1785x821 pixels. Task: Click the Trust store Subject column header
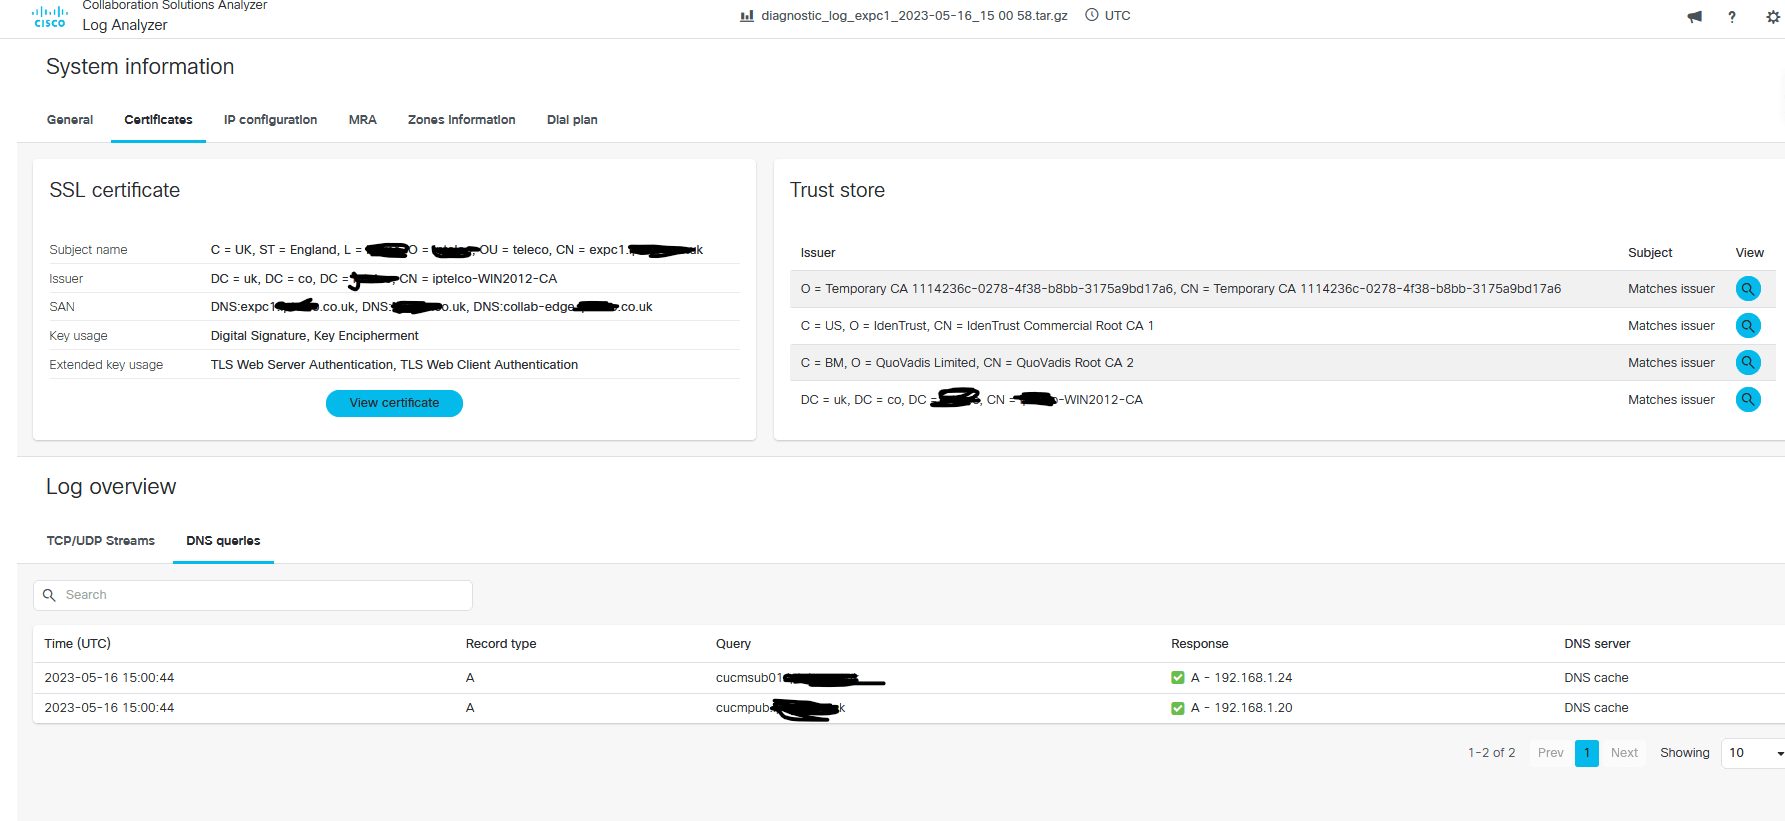[1650, 253]
